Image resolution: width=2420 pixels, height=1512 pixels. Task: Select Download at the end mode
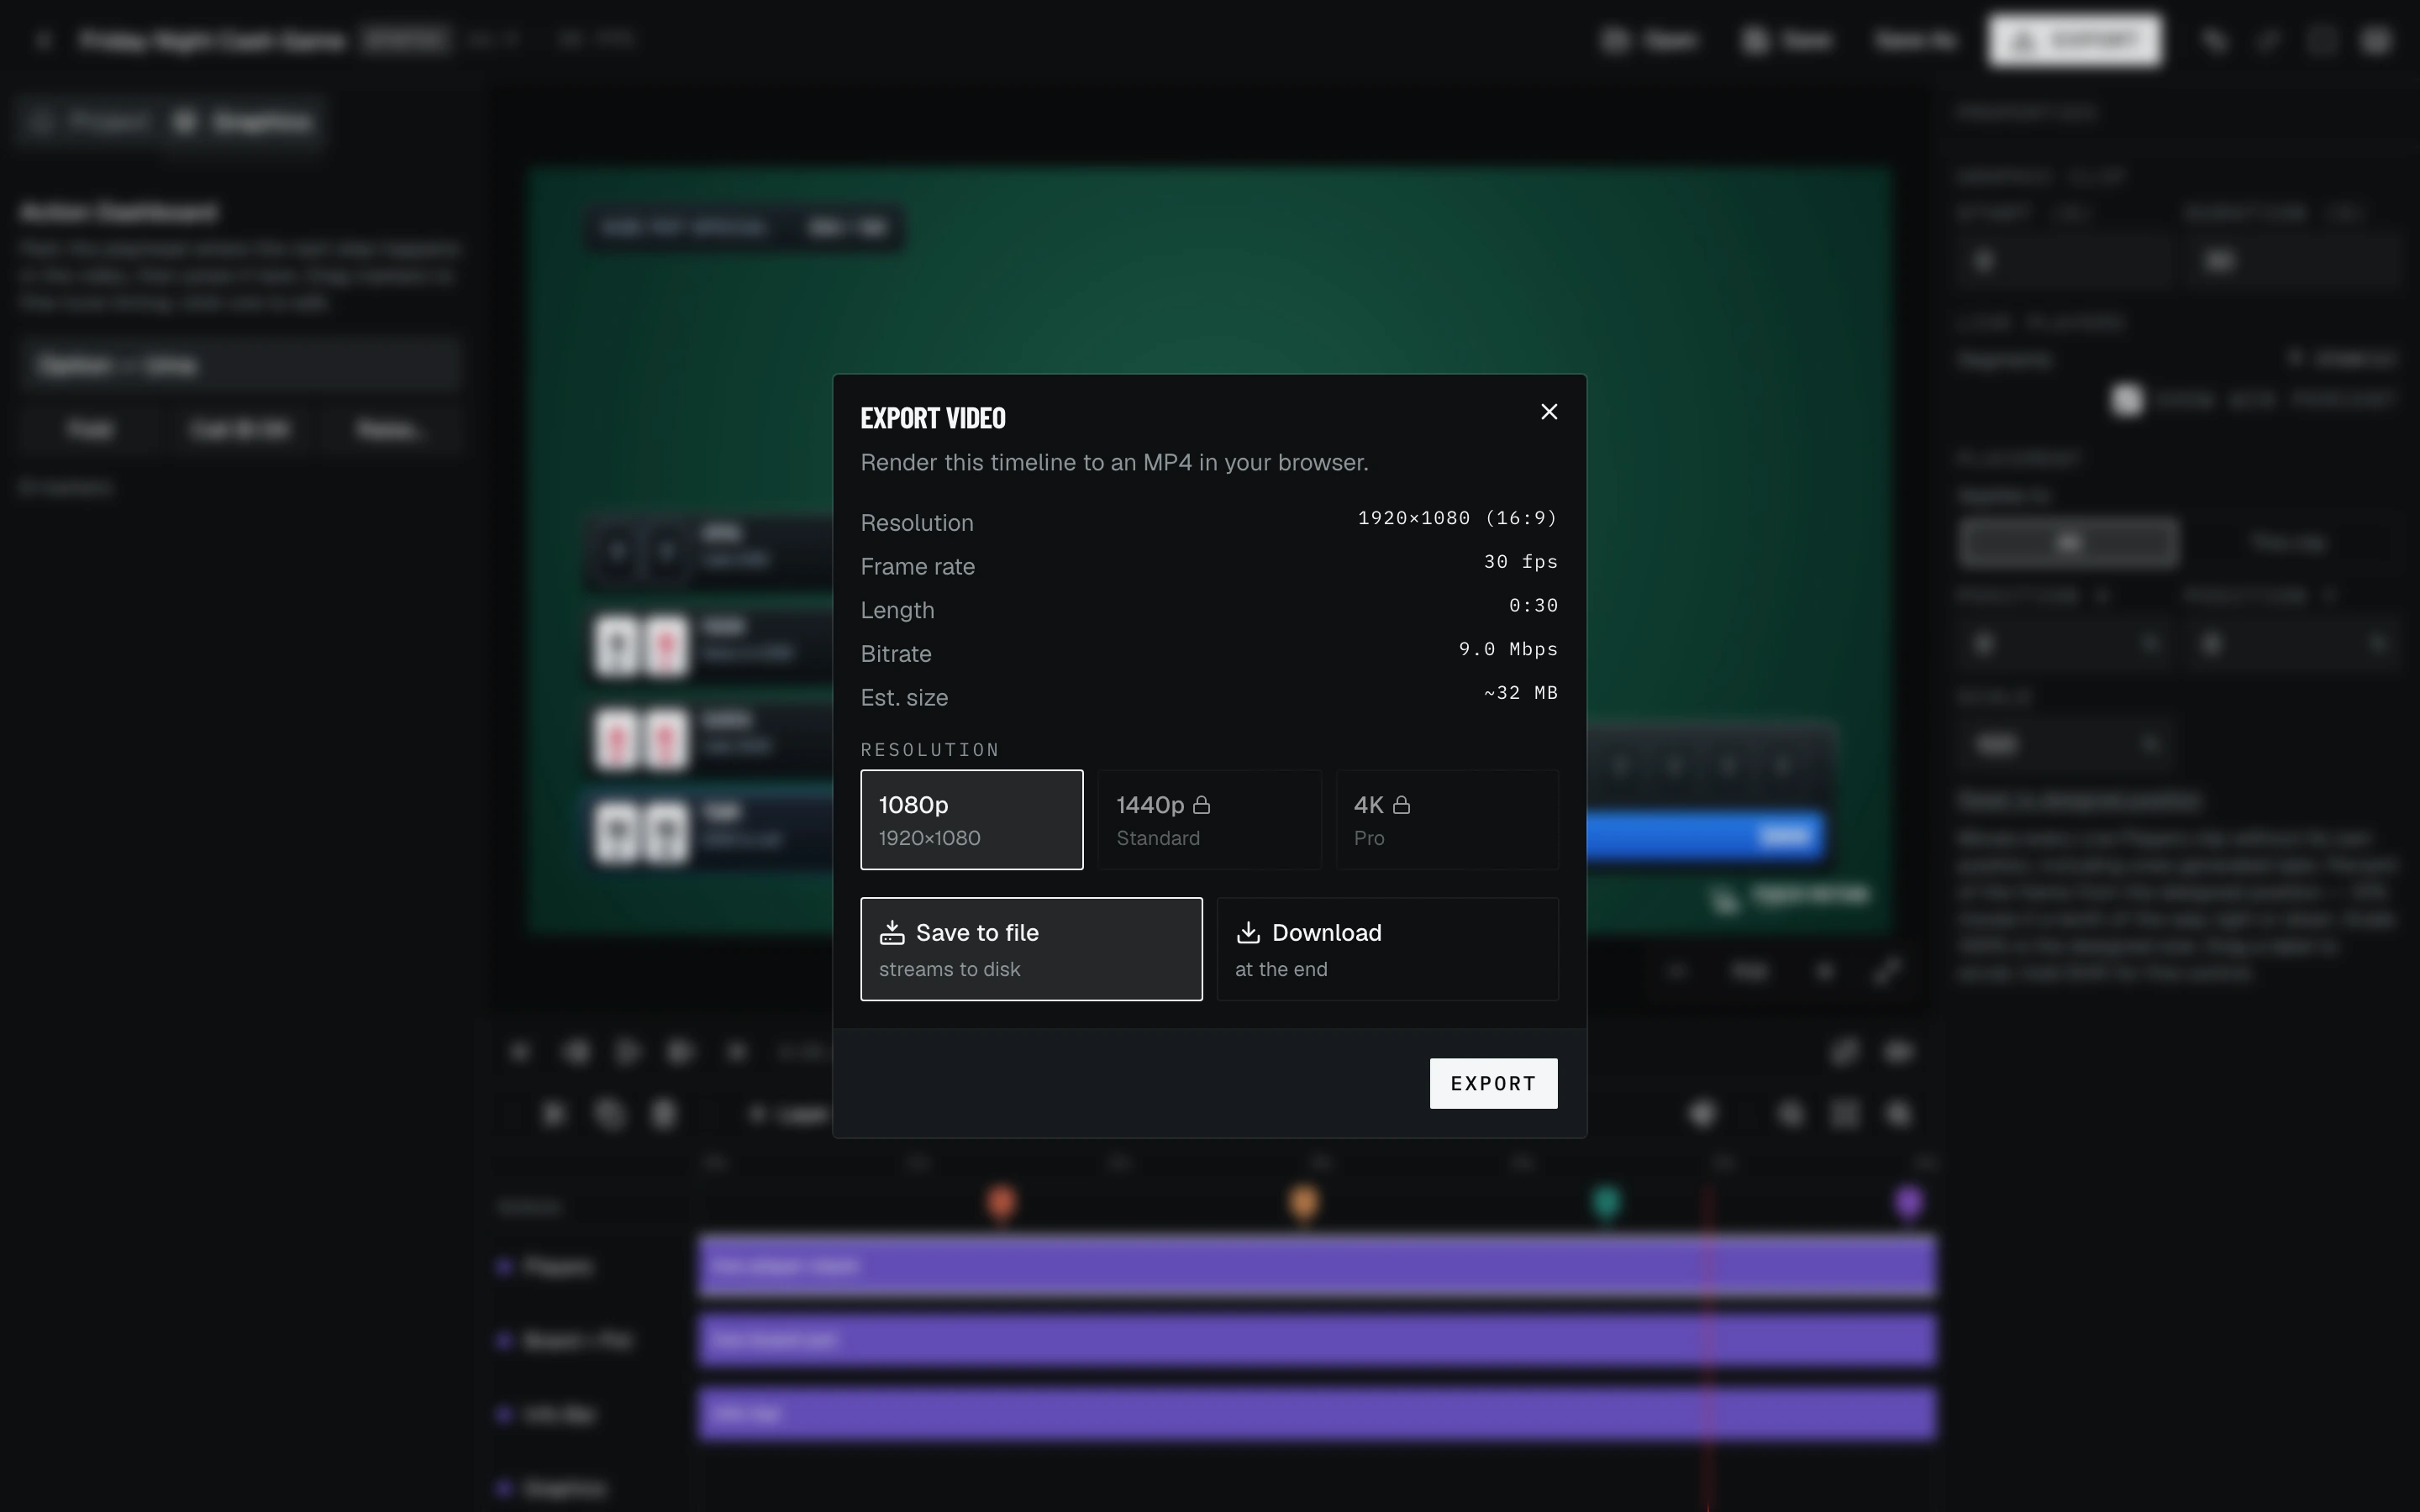[1387, 949]
